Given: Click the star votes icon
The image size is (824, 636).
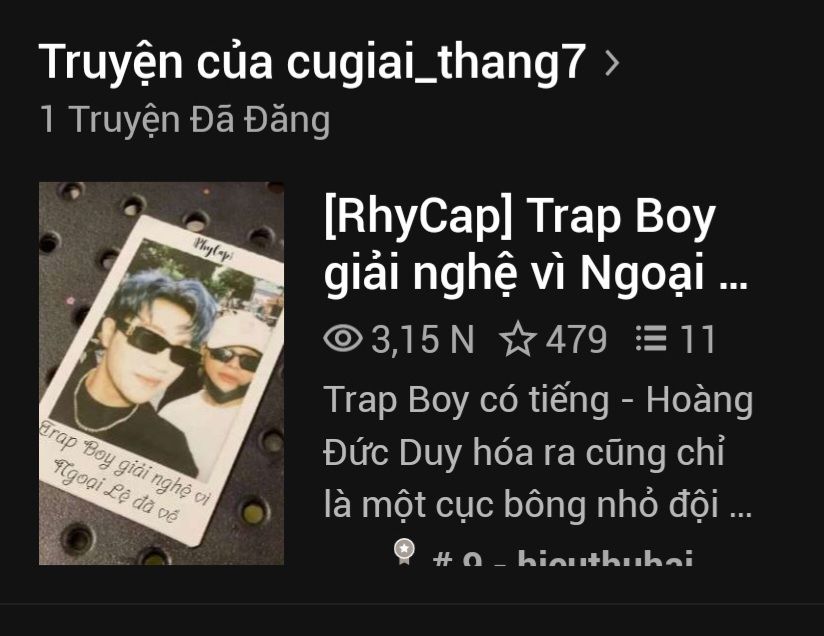Looking at the screenshot, I should point(518,338).
